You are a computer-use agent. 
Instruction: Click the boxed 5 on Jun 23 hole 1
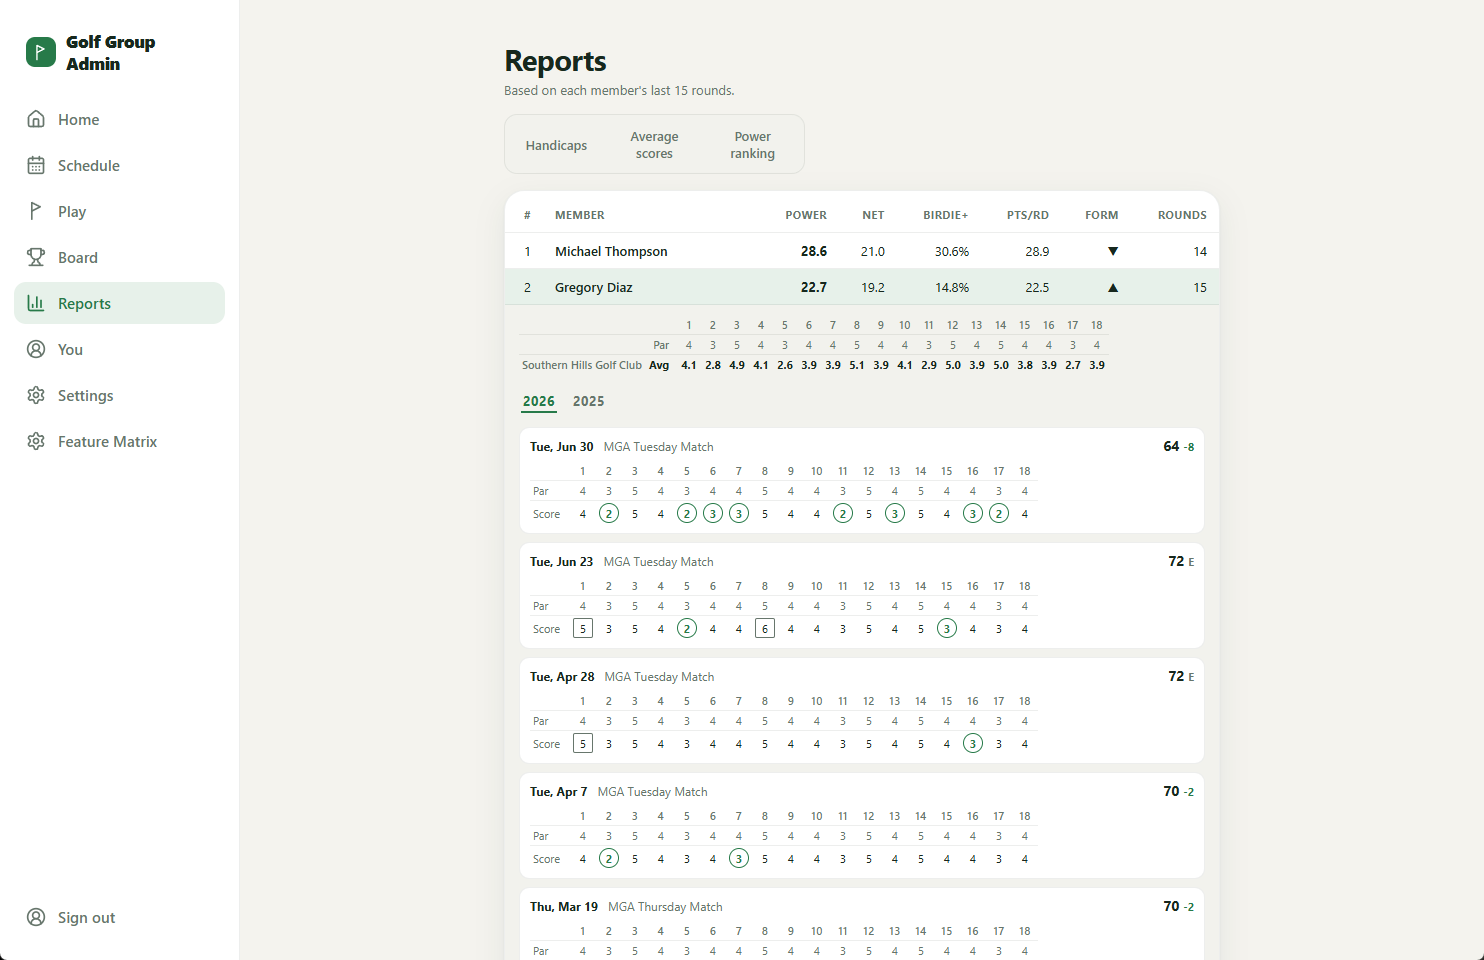coord(583,628)
